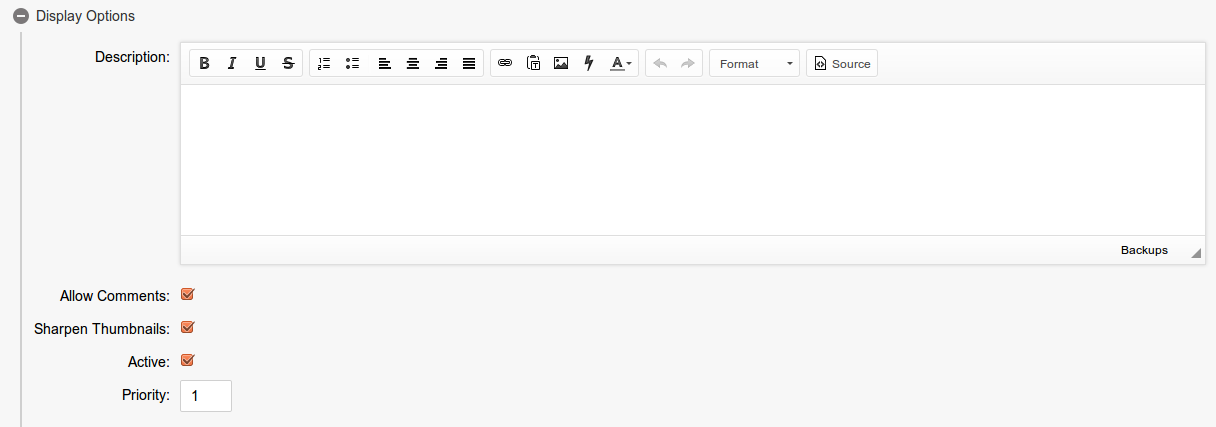Open the Format dropdown
The width and height of the screenshot is (1216, 427).
(x=754, y=64)
